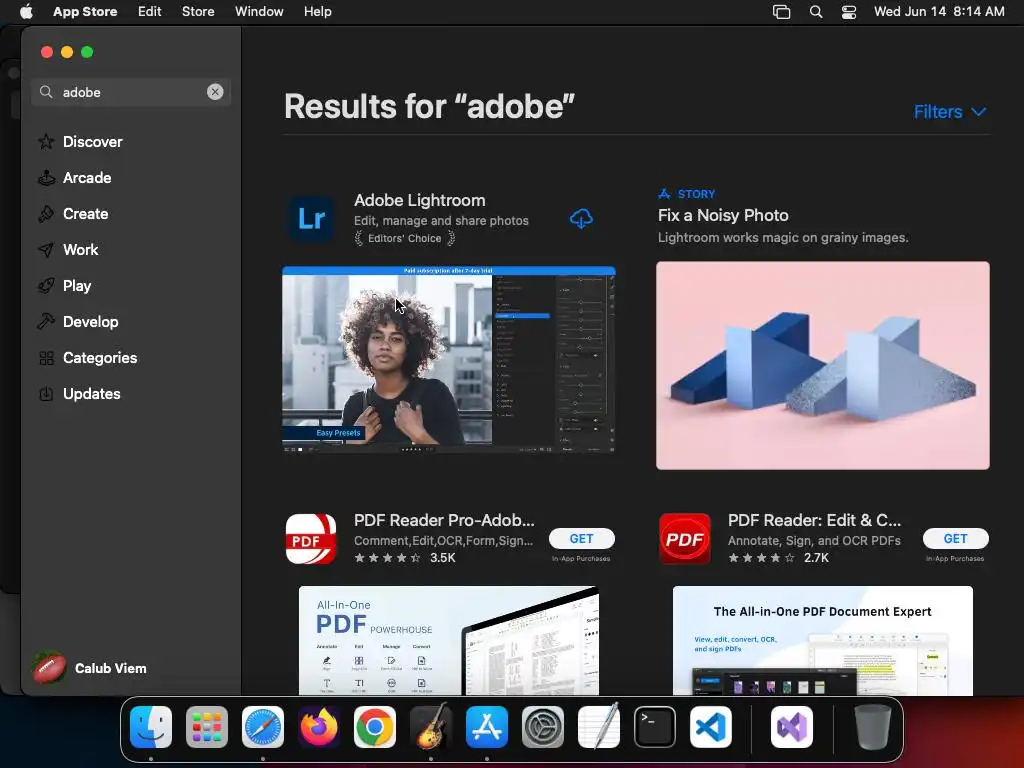Click the Arcade joystick icon
Image resolution: width=1024 pixels, height=768 pixels.
(46, 178)
